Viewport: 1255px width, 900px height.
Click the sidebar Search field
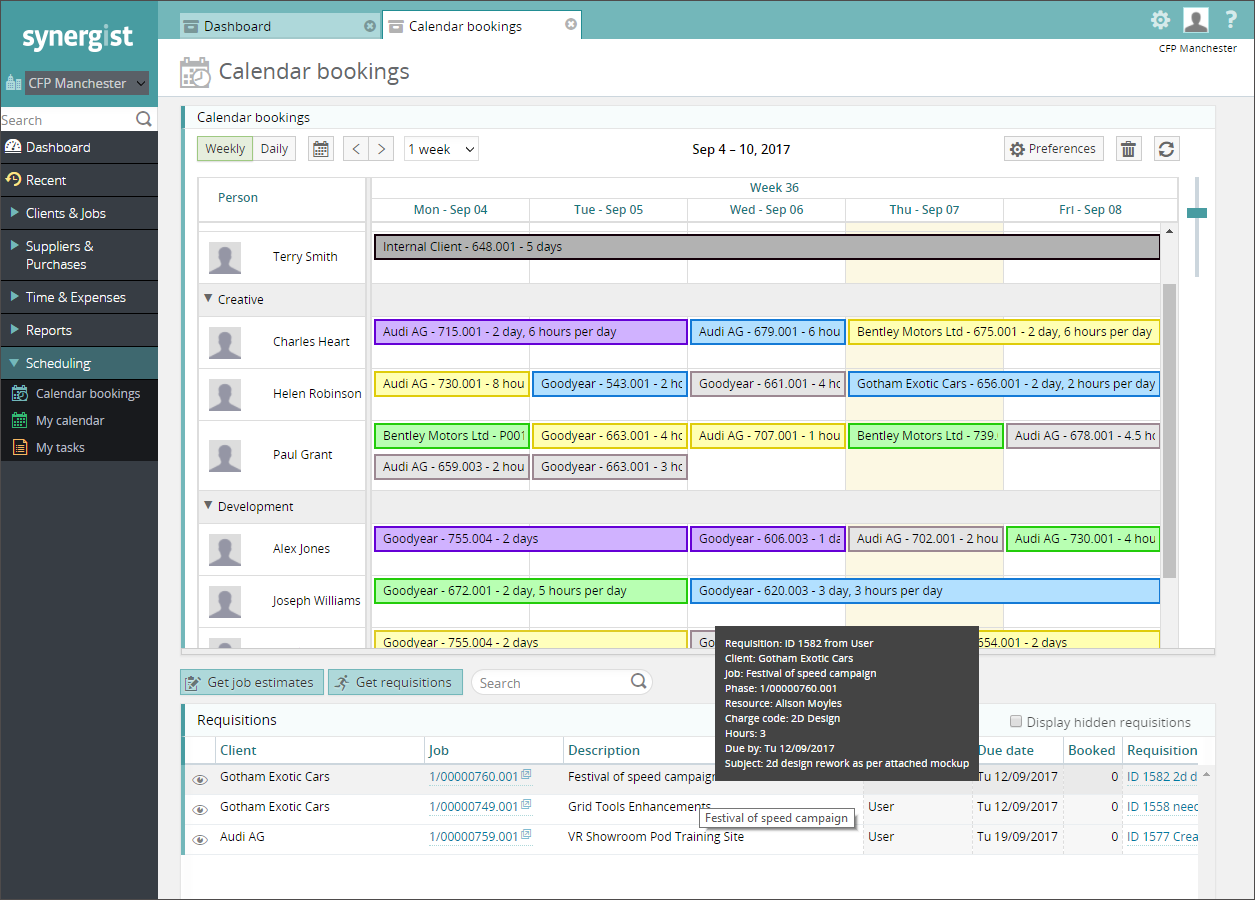tap(67, 120)
